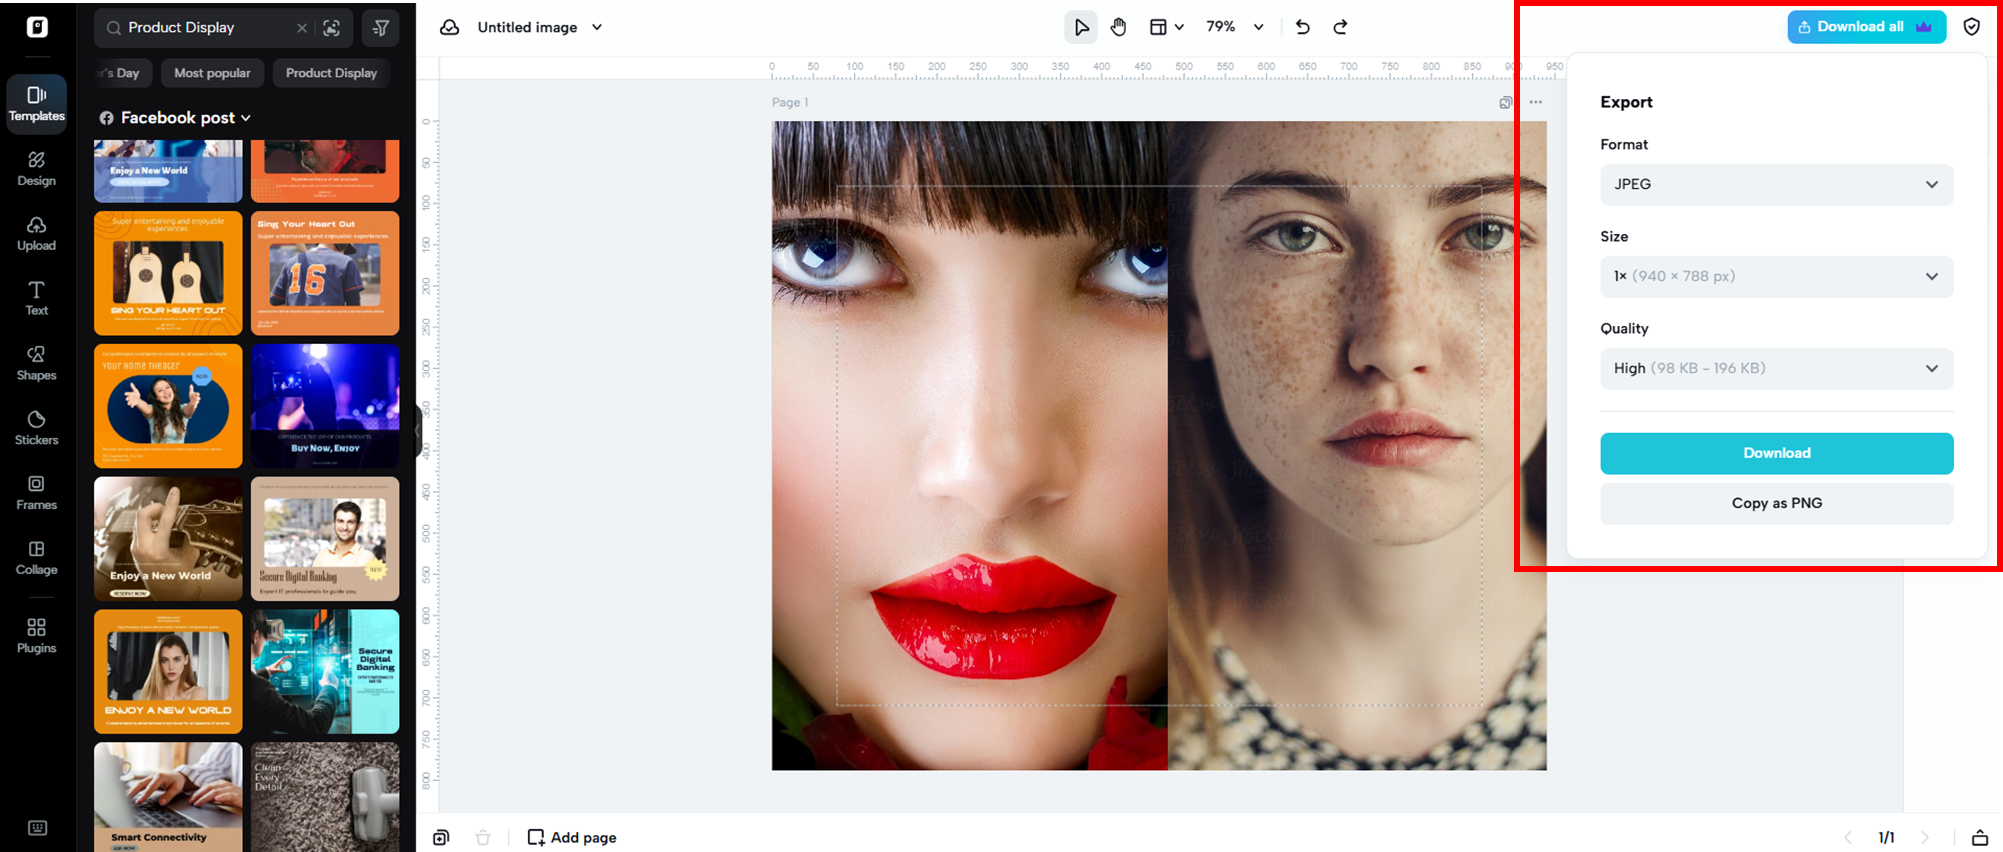Image resolution: width=2003 pixels, height=852 pixels.
Task: Select the Product Display category tab
Action: tap(331, 73)
